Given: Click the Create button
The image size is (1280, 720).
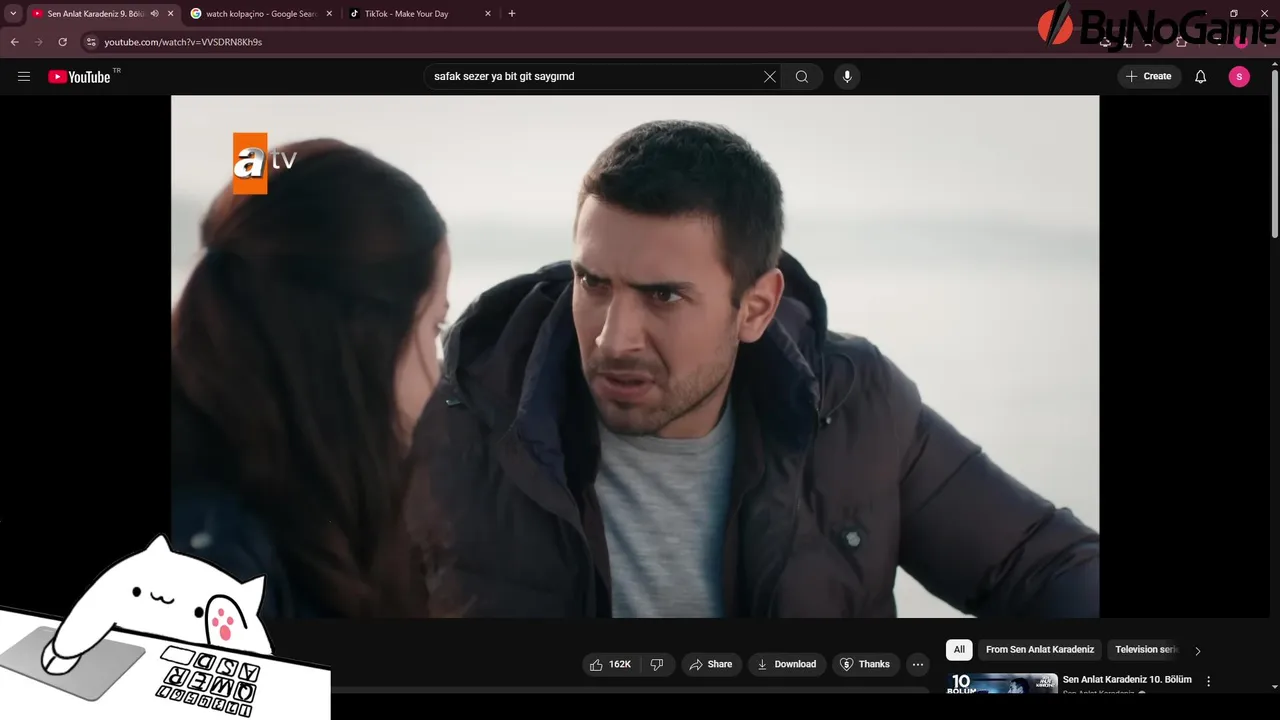Looking at the screenshot, I should 1148,77.
